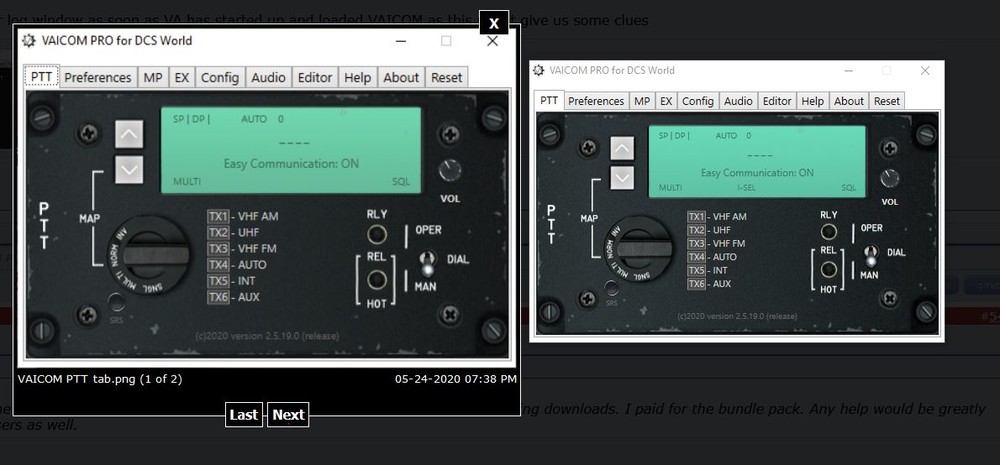Select TX6 AUX in right window
This screenshot has height=465, width=1000.
click(x=709, y=284)
